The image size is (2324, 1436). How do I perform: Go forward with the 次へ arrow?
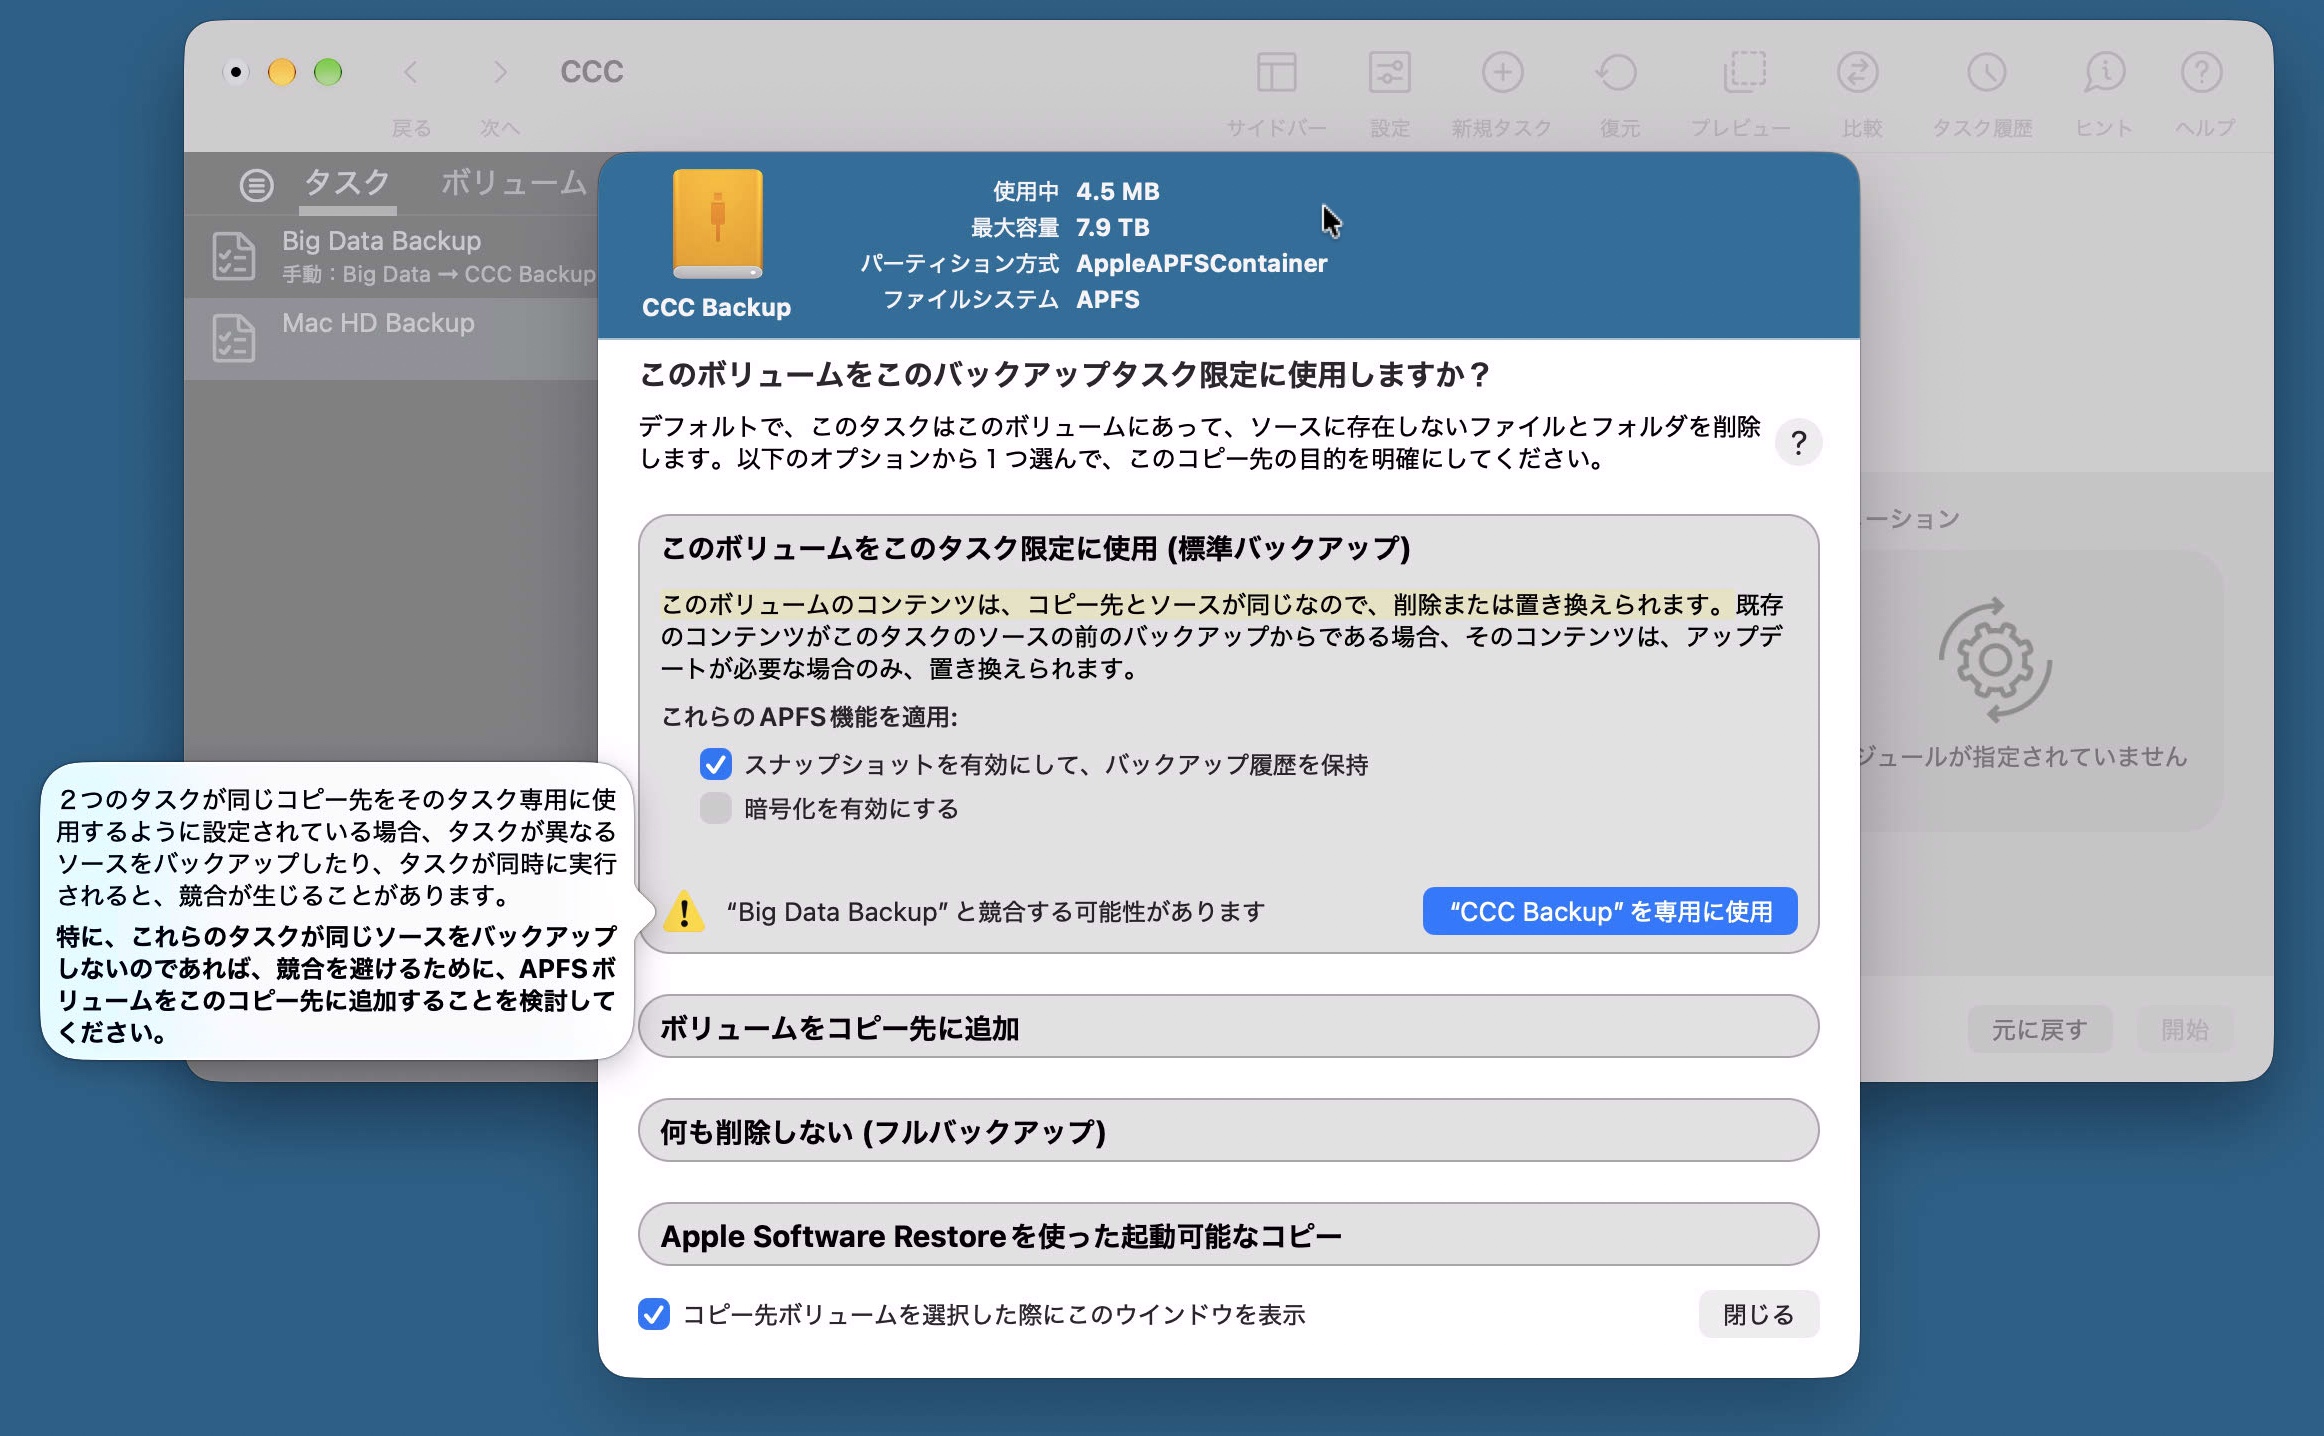pos(500,72)
